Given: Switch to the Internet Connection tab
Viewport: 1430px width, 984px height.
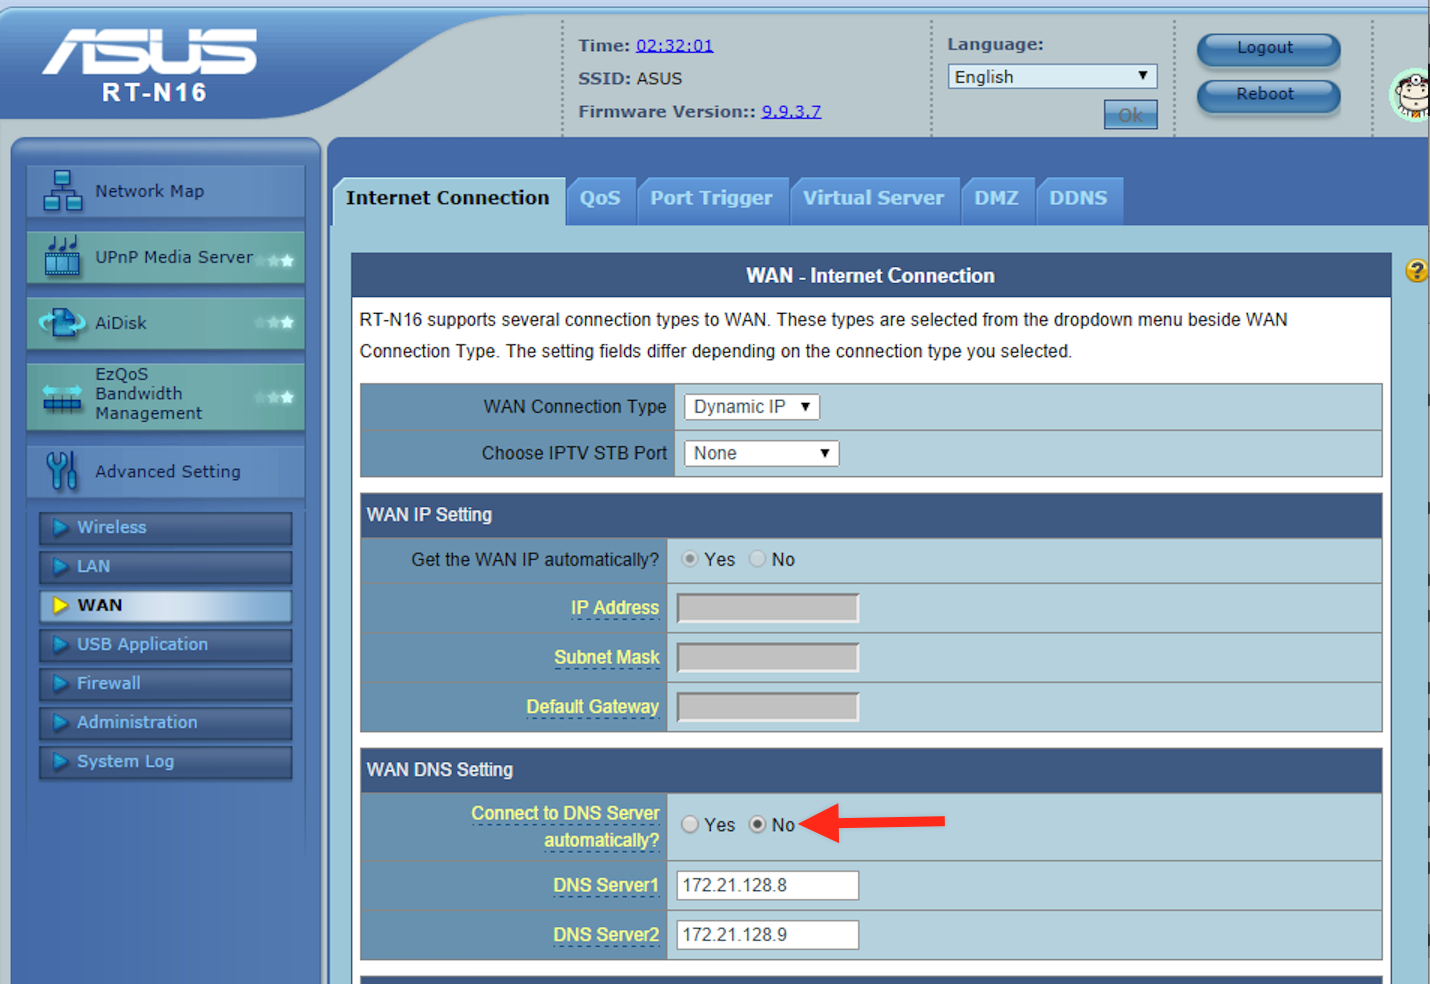Looking at the screenshot, I should coord(448,198).
